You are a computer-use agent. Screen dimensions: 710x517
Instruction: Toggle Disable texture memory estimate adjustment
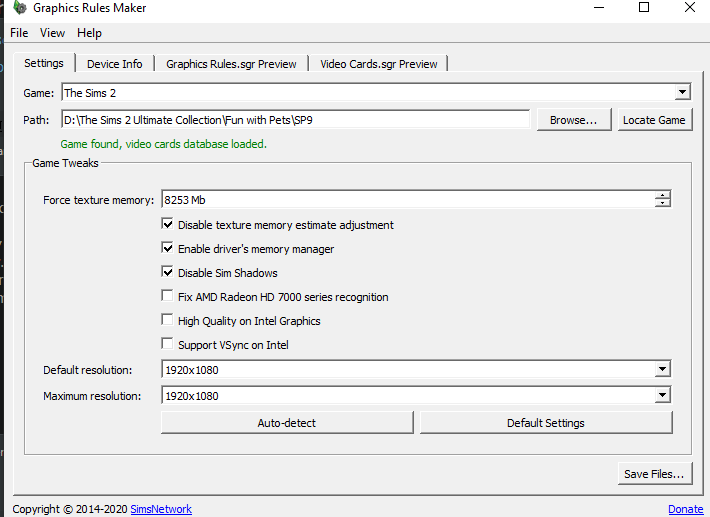[x=168, y=225]
